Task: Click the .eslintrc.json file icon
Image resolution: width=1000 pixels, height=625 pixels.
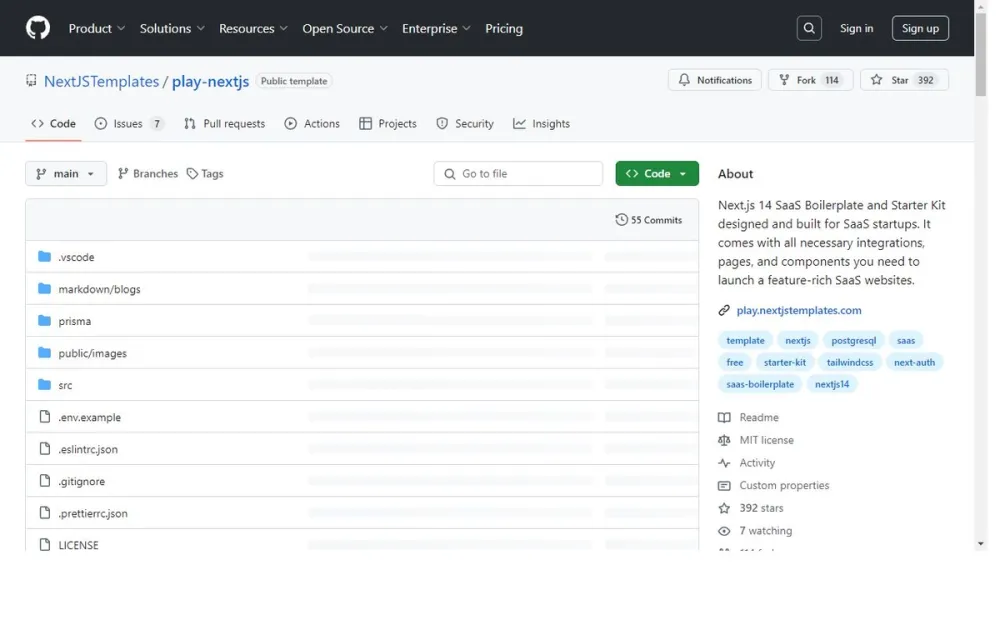Action: click(x=45, y=448)
